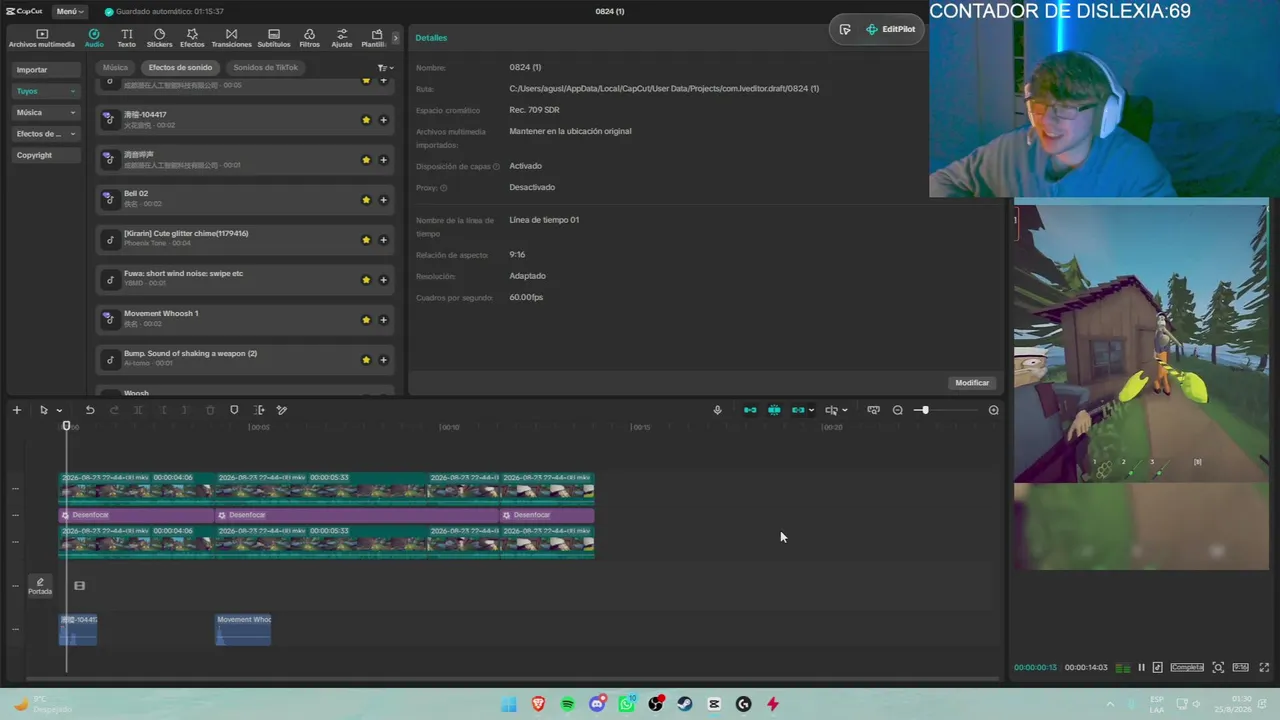Open the Windows Start menu
Screen dimensions: 1280x720
coord(509,704)
